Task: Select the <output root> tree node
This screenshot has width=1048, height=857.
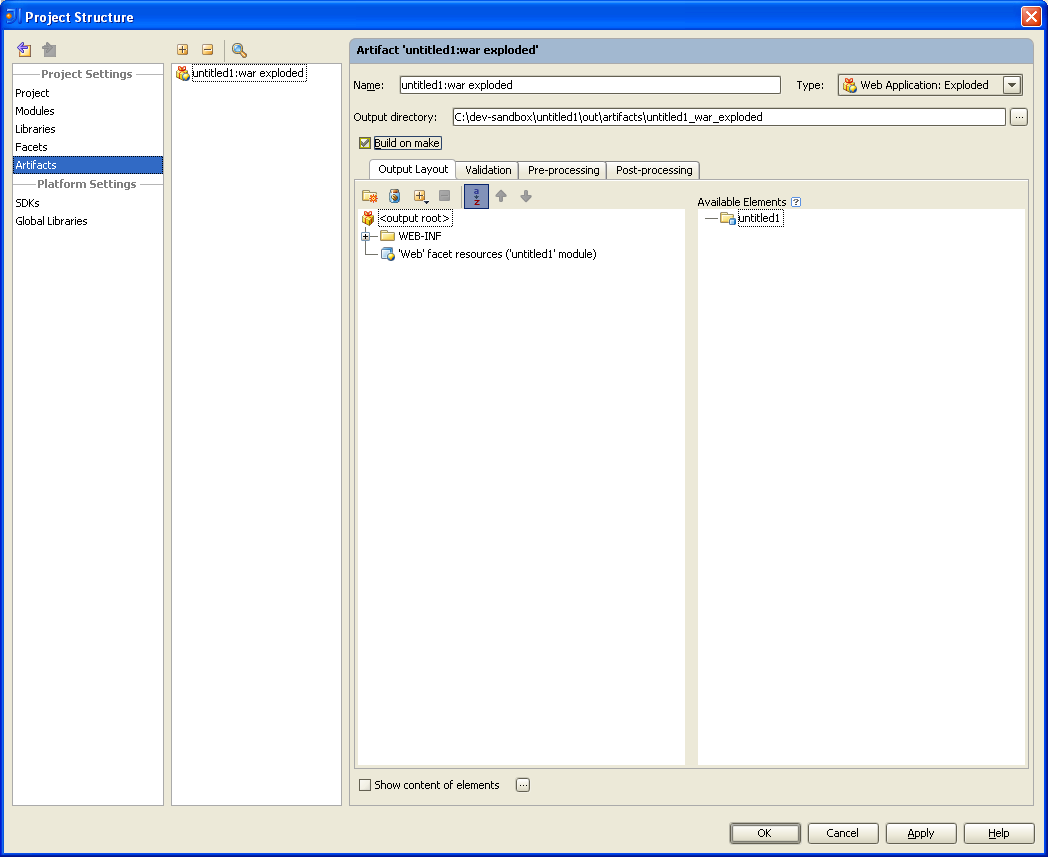Action: 414,219
